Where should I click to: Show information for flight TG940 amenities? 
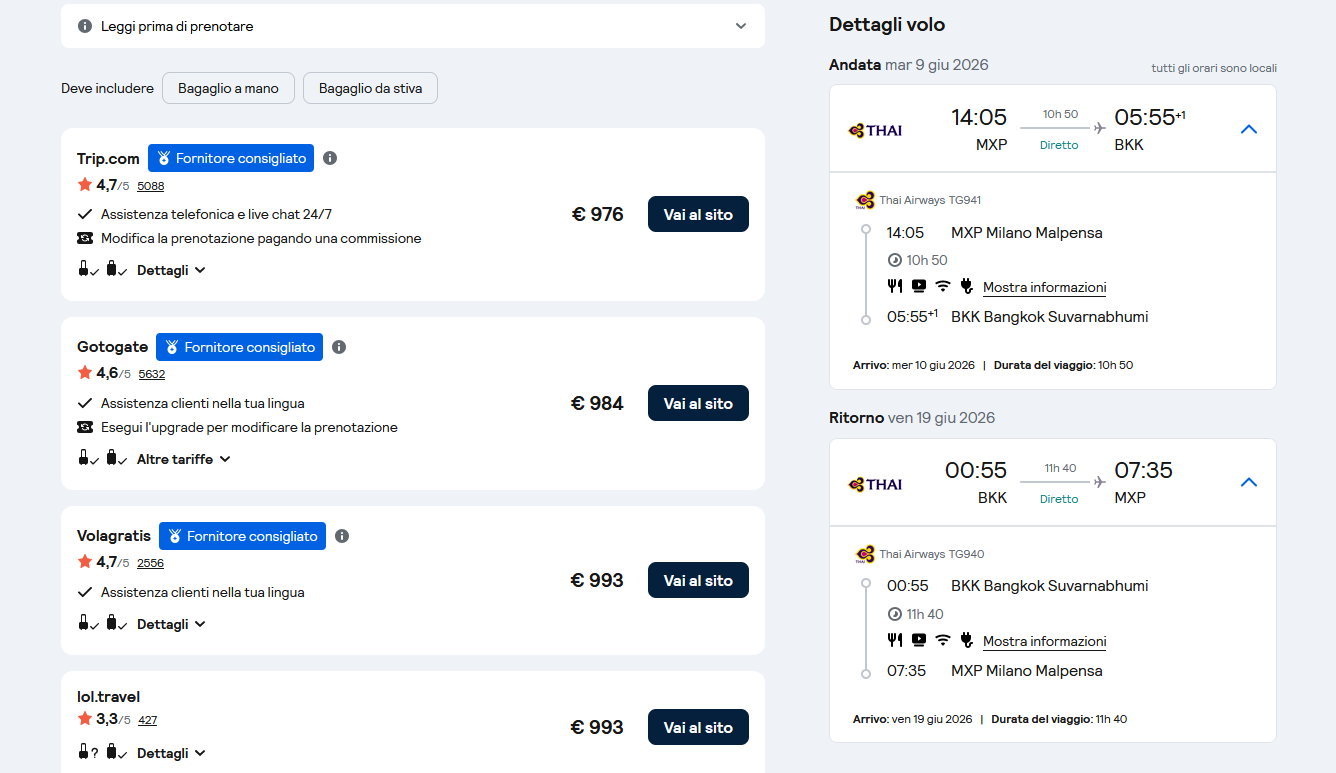point(1044,641)
